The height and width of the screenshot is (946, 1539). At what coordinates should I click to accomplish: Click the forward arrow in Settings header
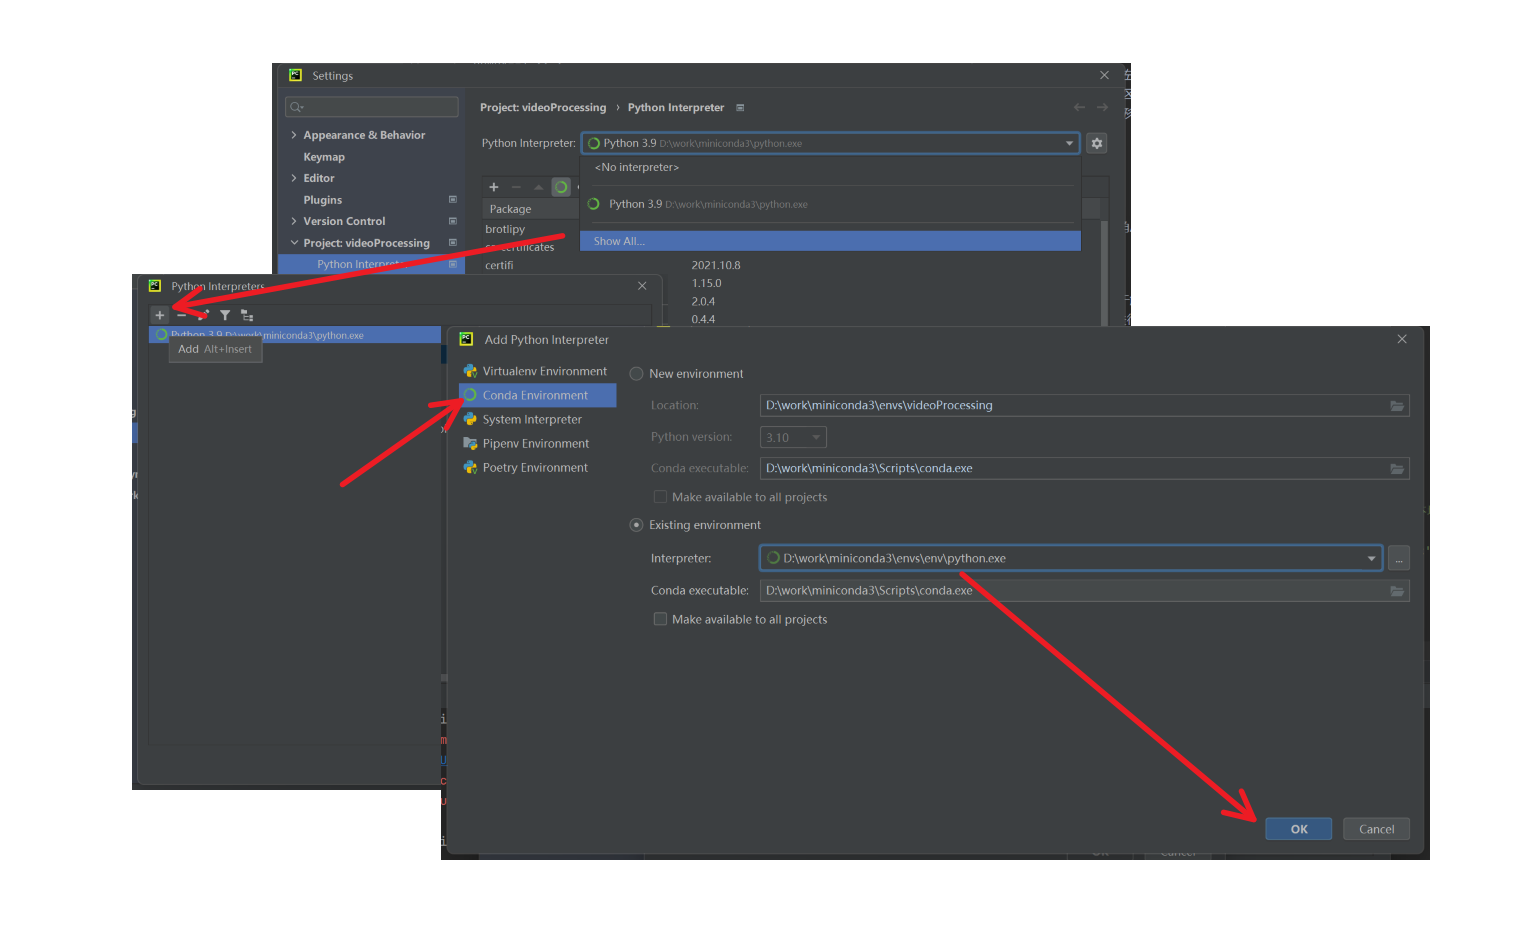coord(1102,107)
